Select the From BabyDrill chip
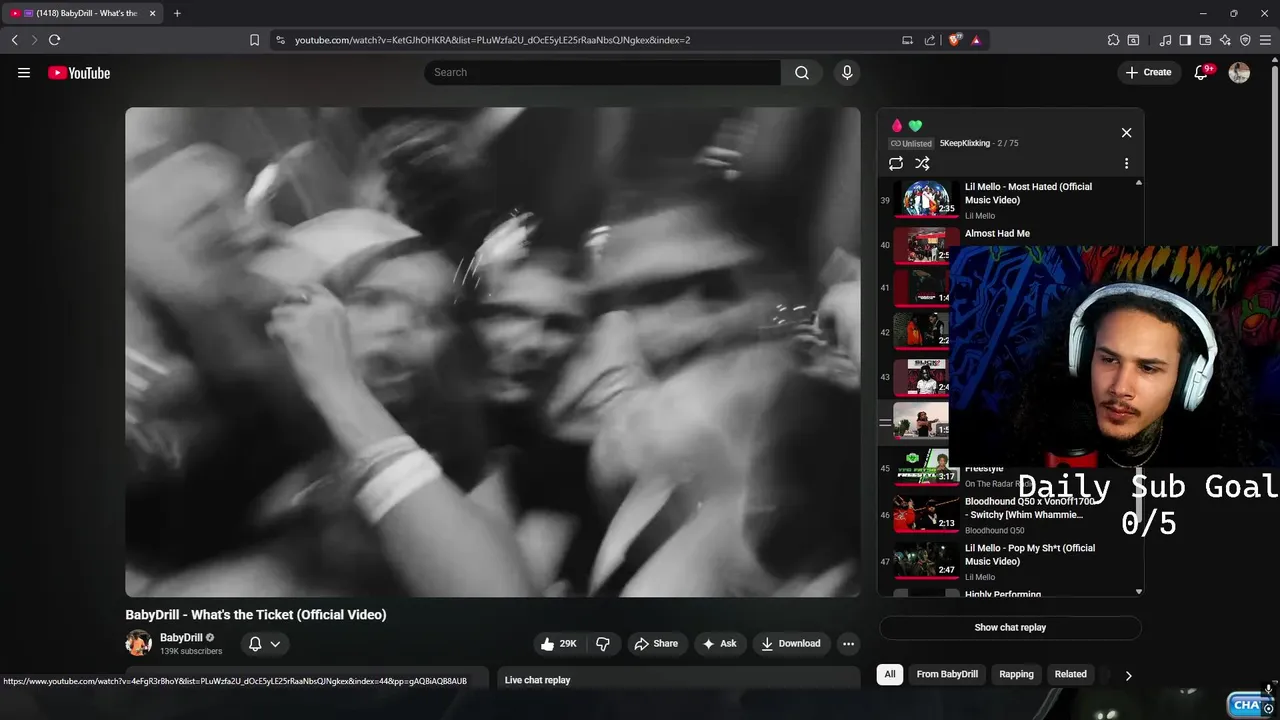The height and width of the screenshot is (720, 1280). click(947, 674)
